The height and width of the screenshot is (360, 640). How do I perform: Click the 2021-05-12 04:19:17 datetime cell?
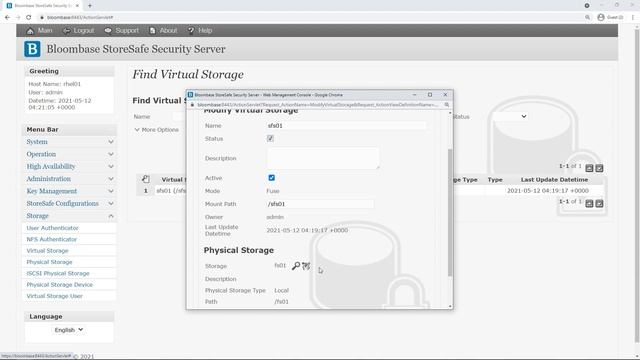click(x=548, y=191)
